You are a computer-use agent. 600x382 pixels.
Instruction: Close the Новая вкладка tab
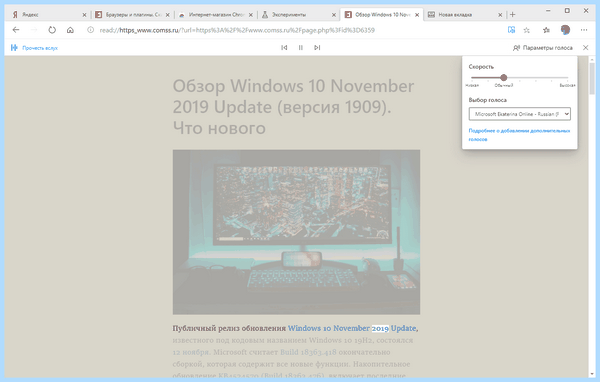500,15
